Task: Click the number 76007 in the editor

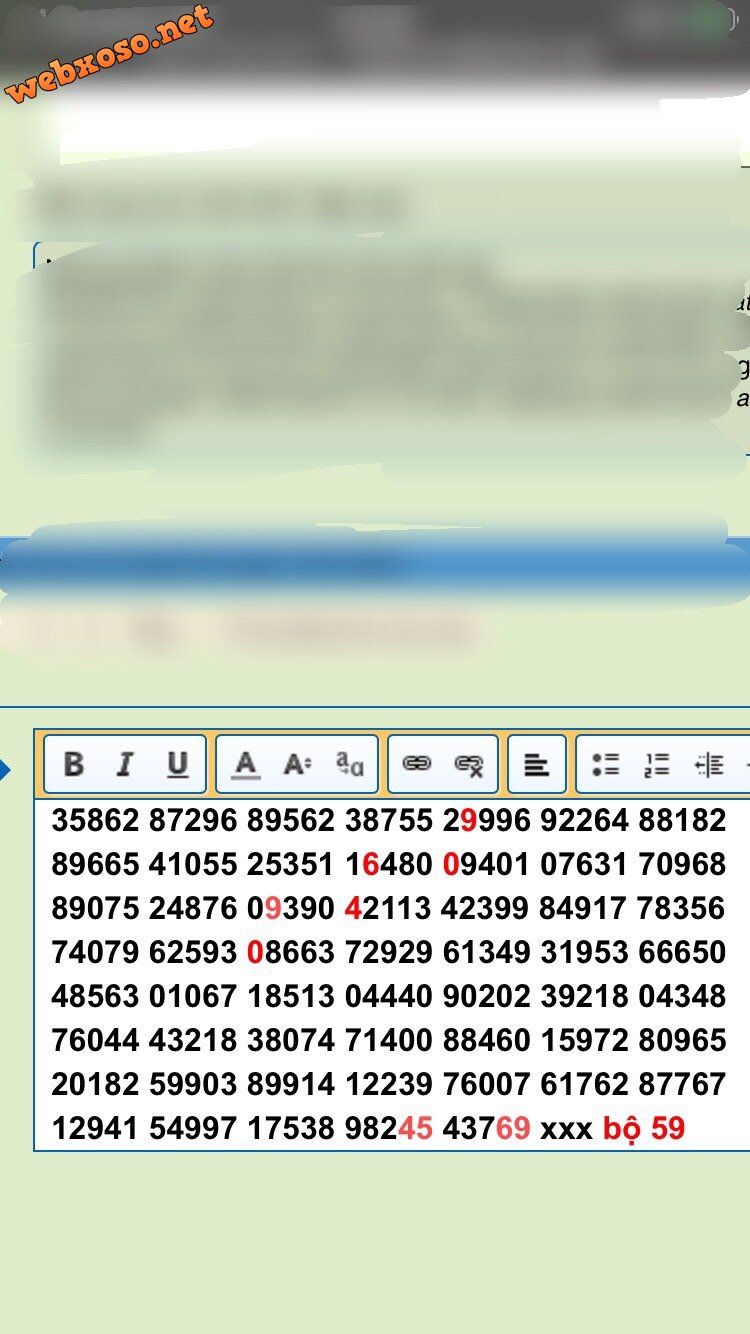Action: tap(487, 1085)
